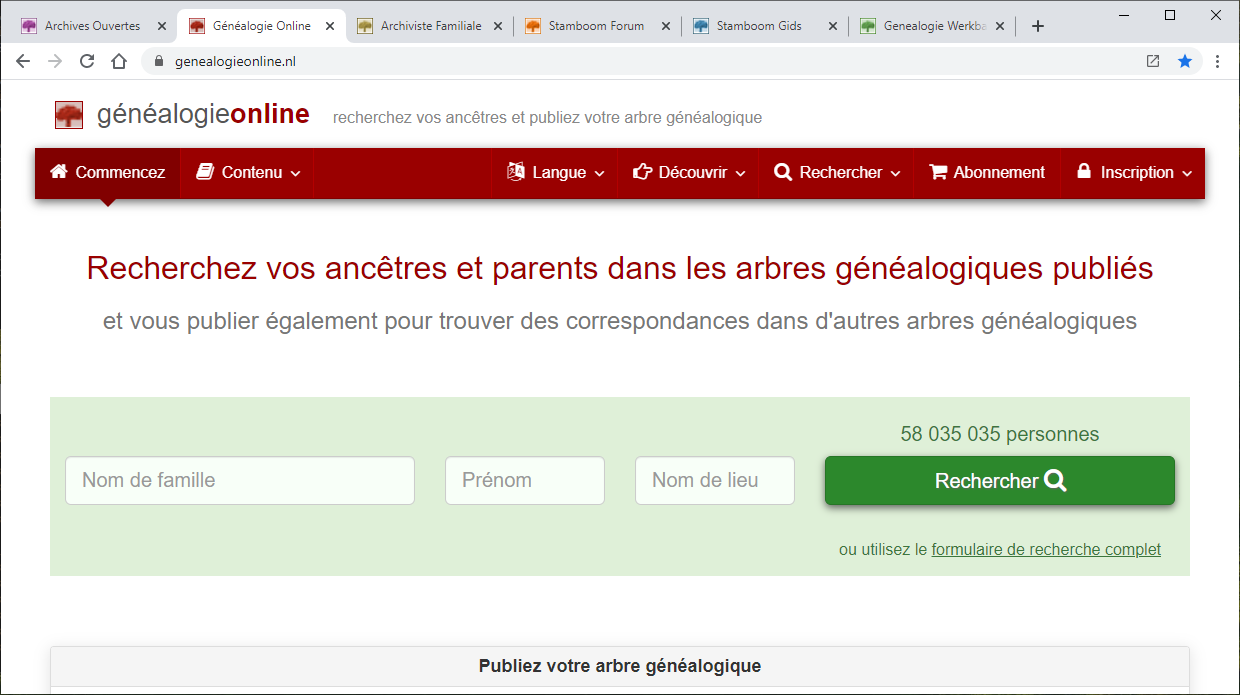
Task: Focus the Prénom field
Action: [525, 481]
